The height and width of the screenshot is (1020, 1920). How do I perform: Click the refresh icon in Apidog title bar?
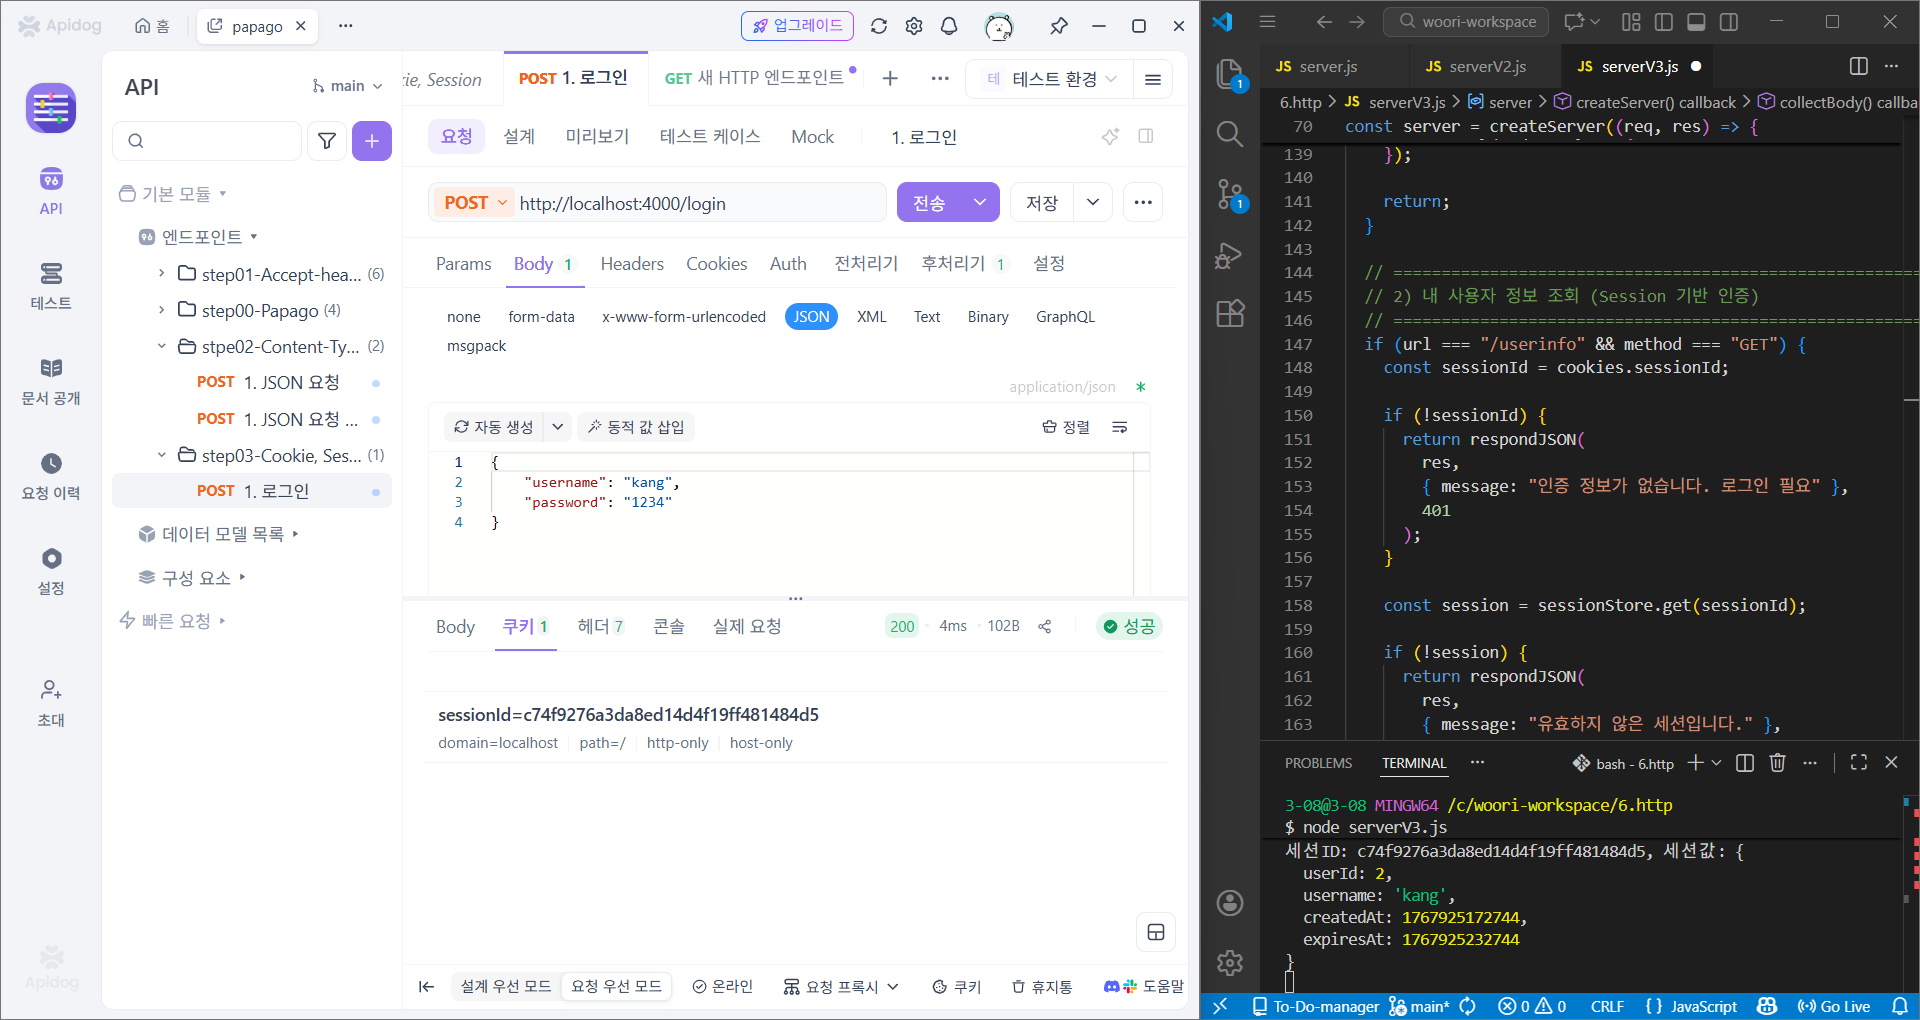point(879,26)
